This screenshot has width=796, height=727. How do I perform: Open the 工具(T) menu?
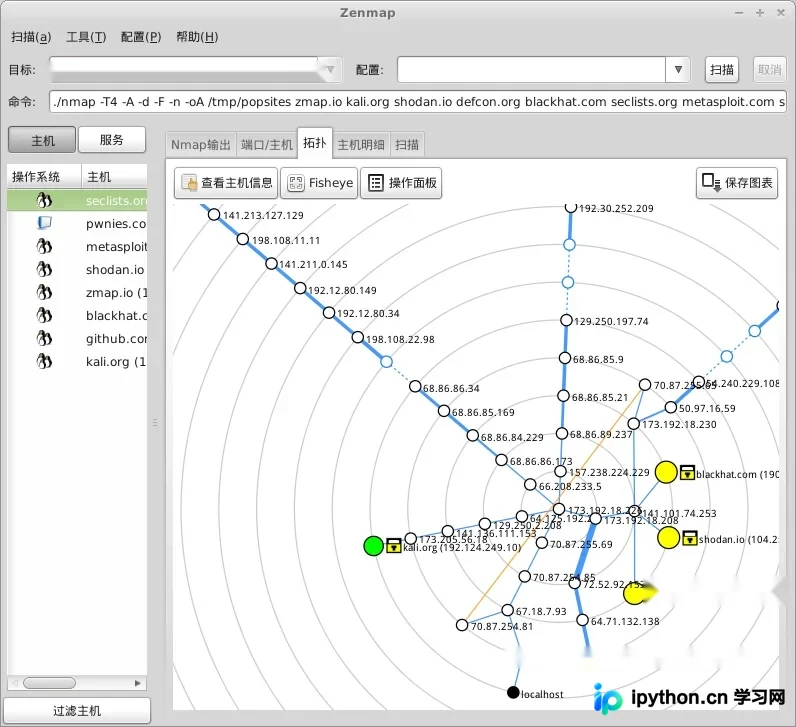(86, 37)
